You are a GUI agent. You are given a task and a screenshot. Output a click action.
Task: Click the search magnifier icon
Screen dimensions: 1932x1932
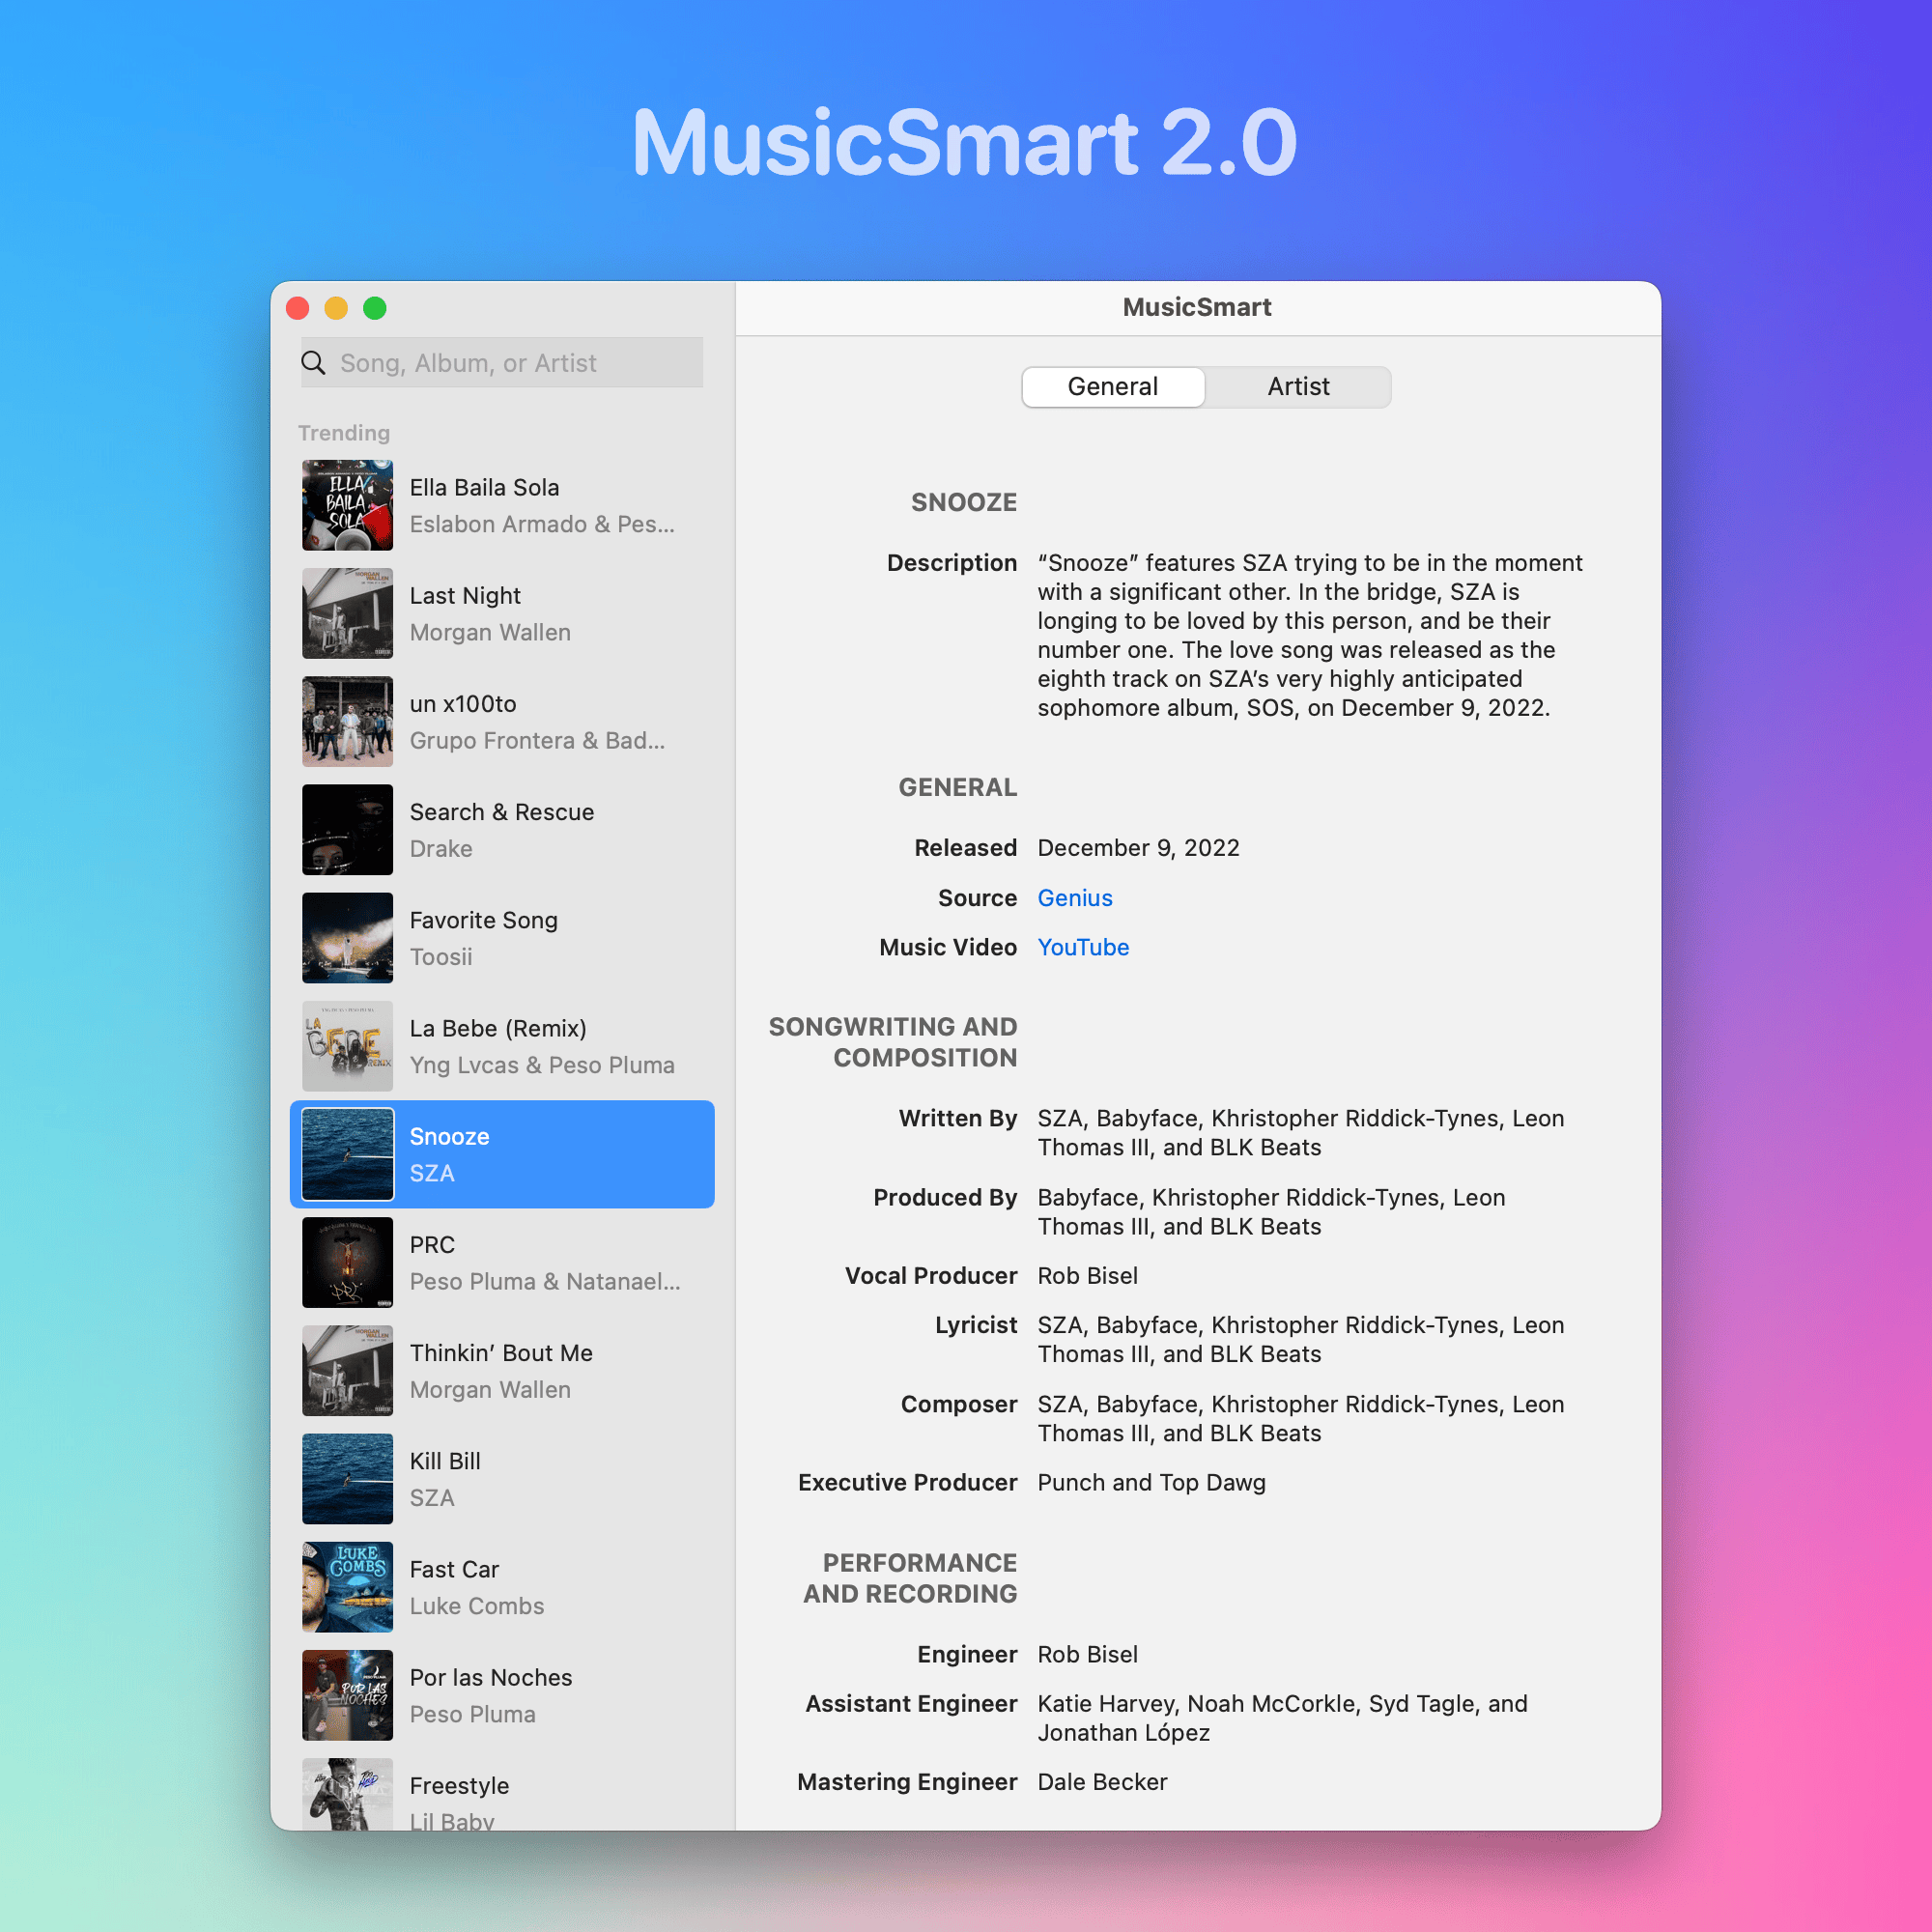314,362
